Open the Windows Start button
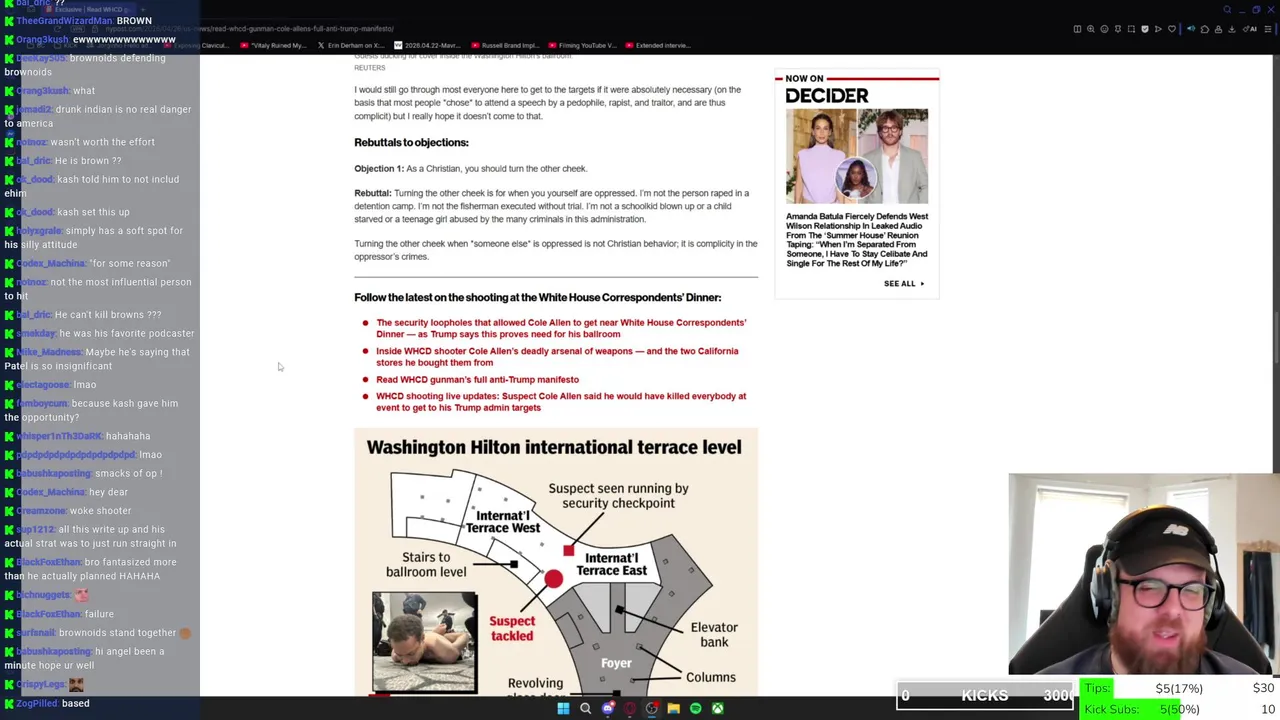The height and width of the screenshot is (720, 1280). (x=563, y=708)
